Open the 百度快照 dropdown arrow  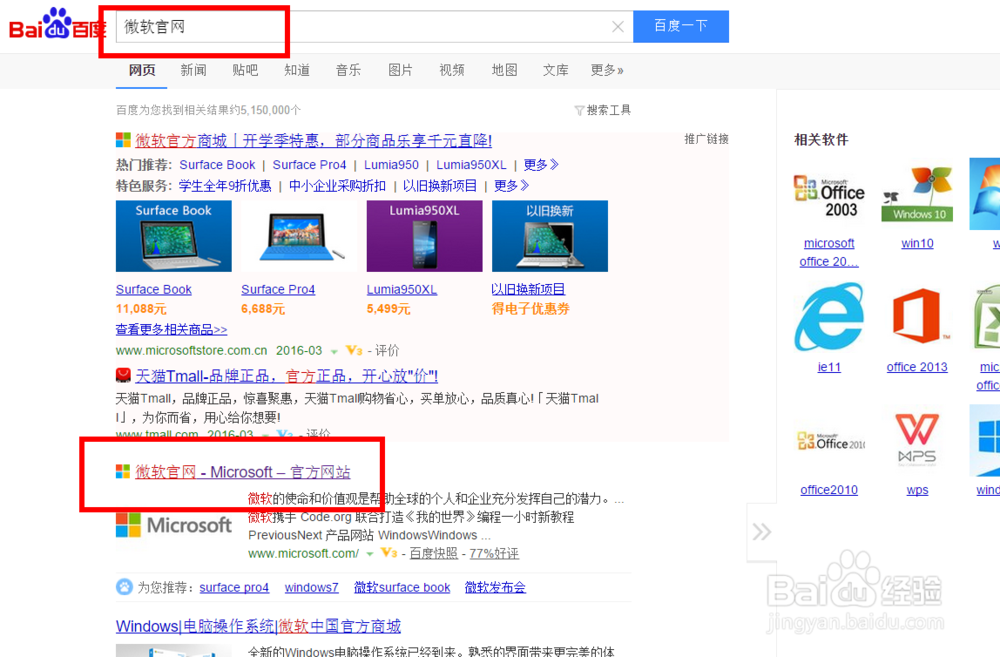coord(372,553)
